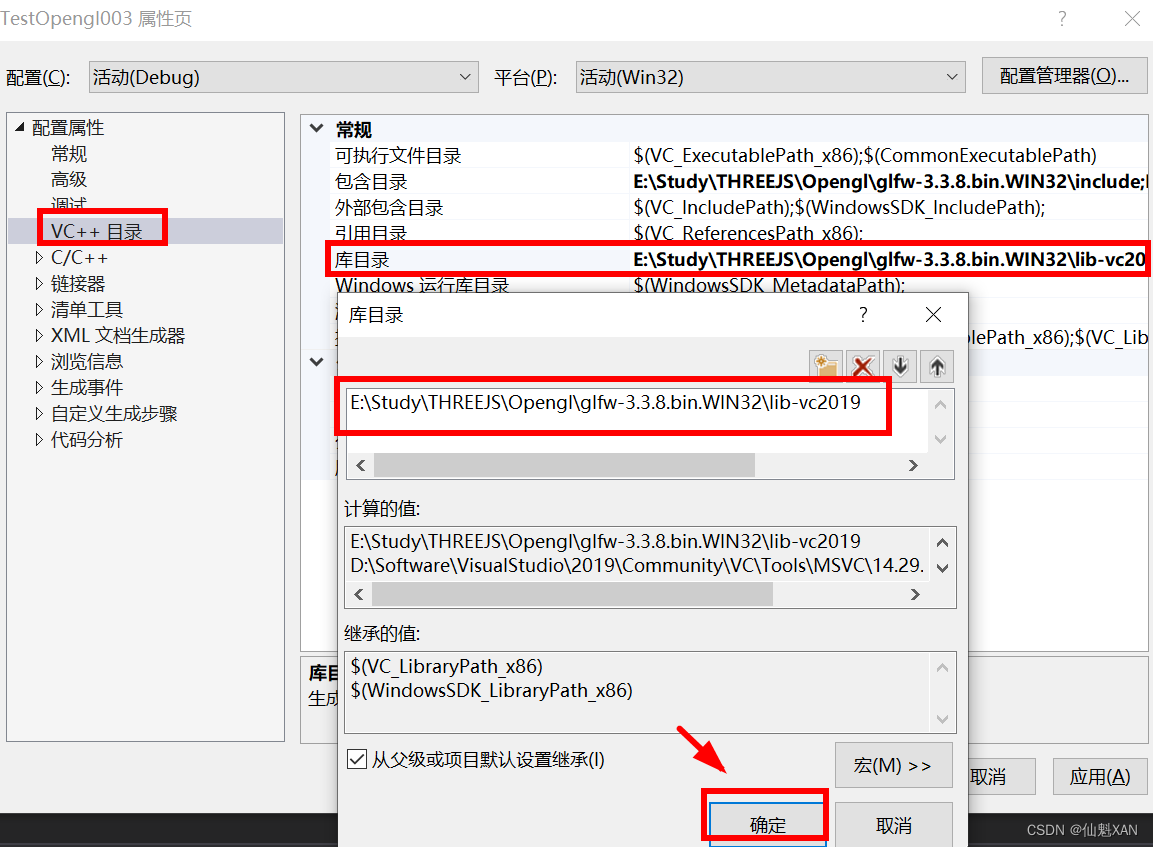This screenshot has height=847, width=1153.
Task: Click the red X delete line icon
Action: pyautogui.click(x=863, y=366)
